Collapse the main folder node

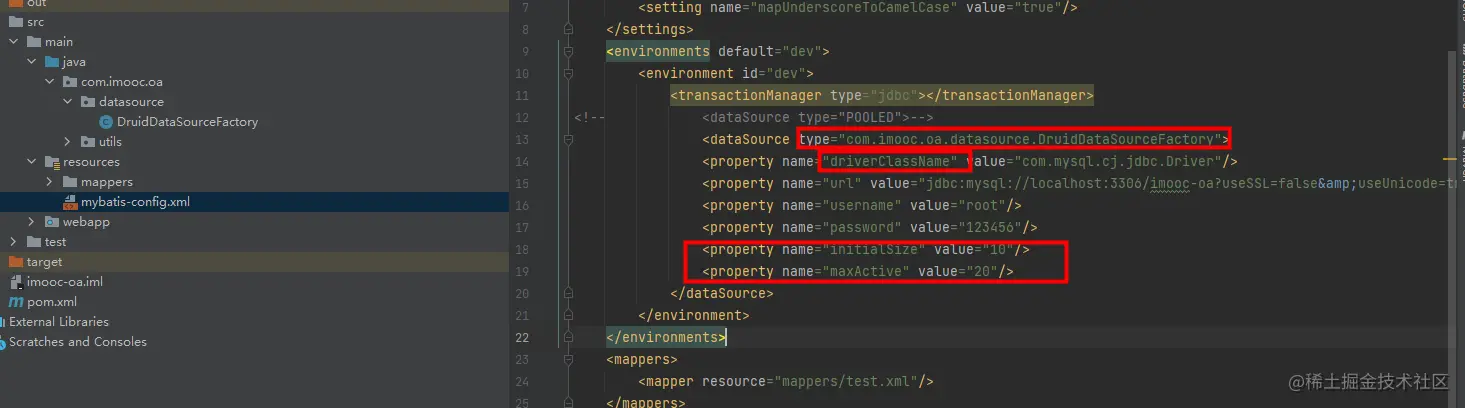point(14,42)
